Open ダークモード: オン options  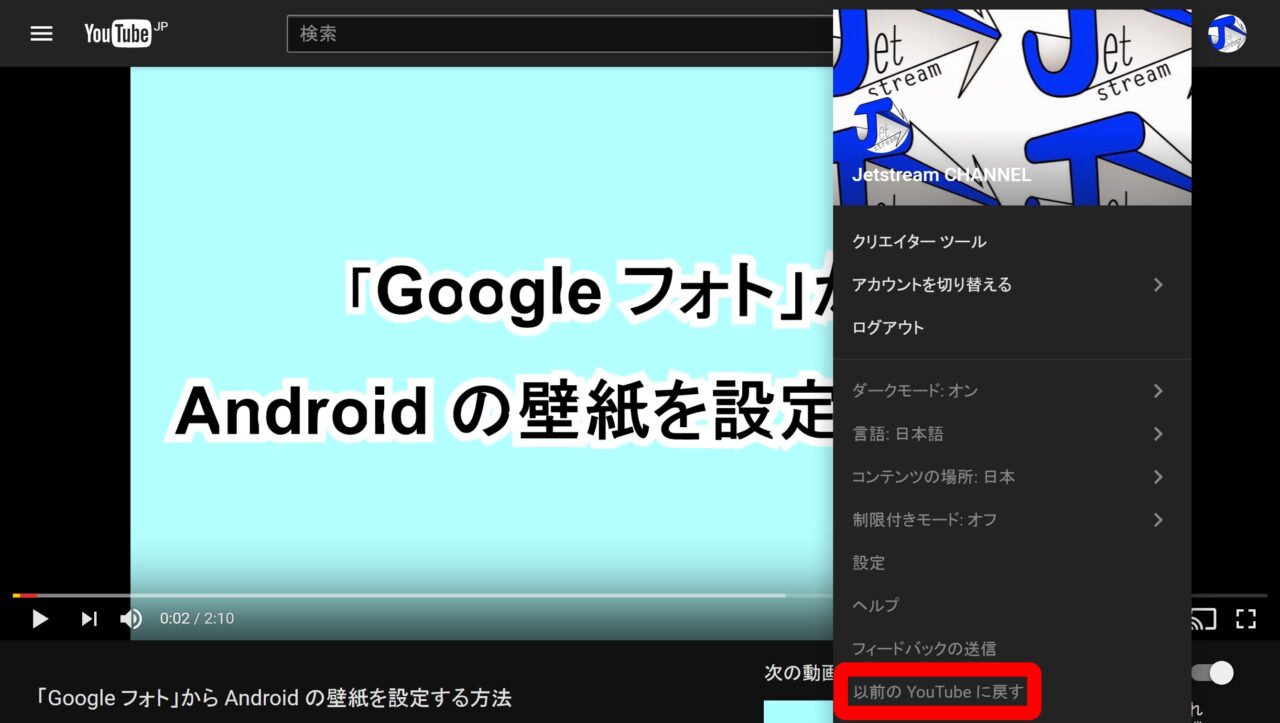pos(1010,391)
